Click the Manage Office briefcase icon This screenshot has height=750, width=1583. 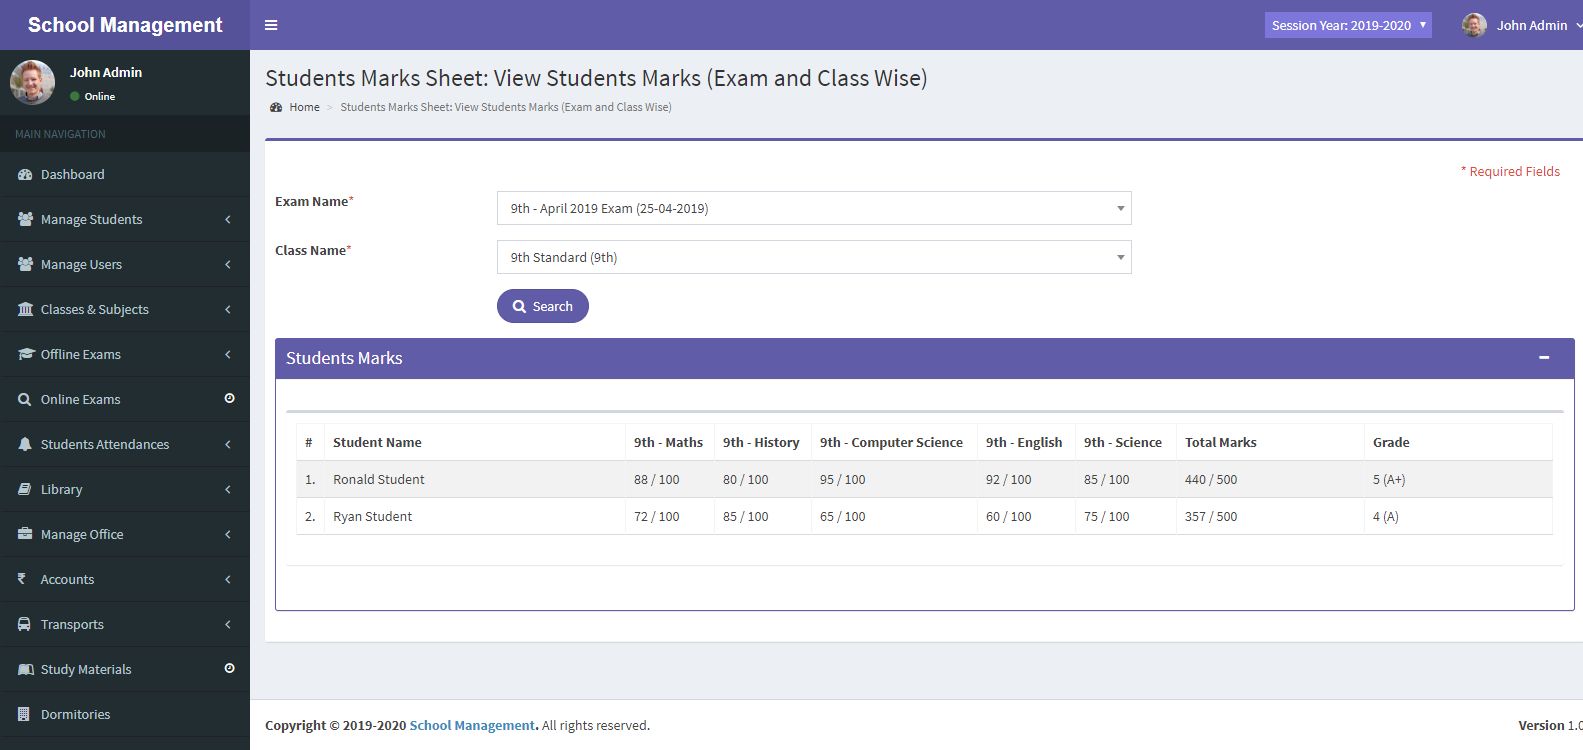[25, 535]
